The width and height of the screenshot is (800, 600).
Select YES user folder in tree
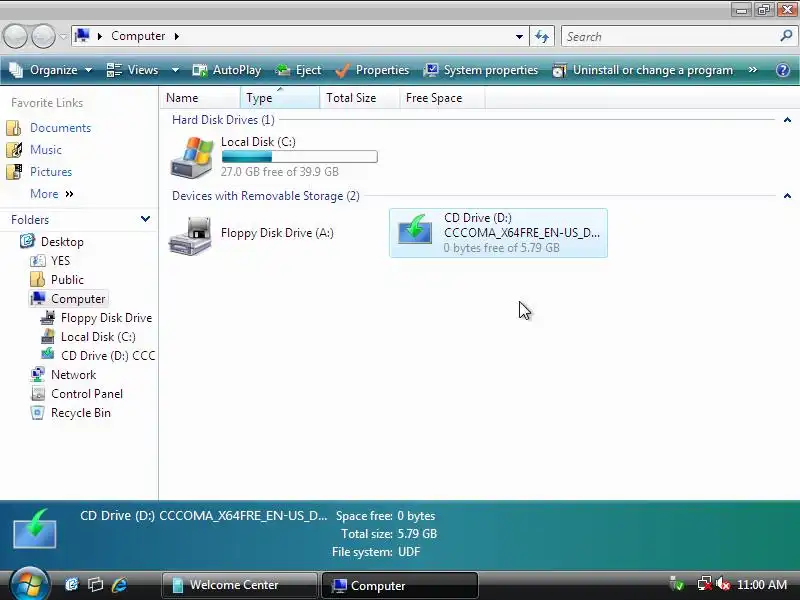coord(60,261)
